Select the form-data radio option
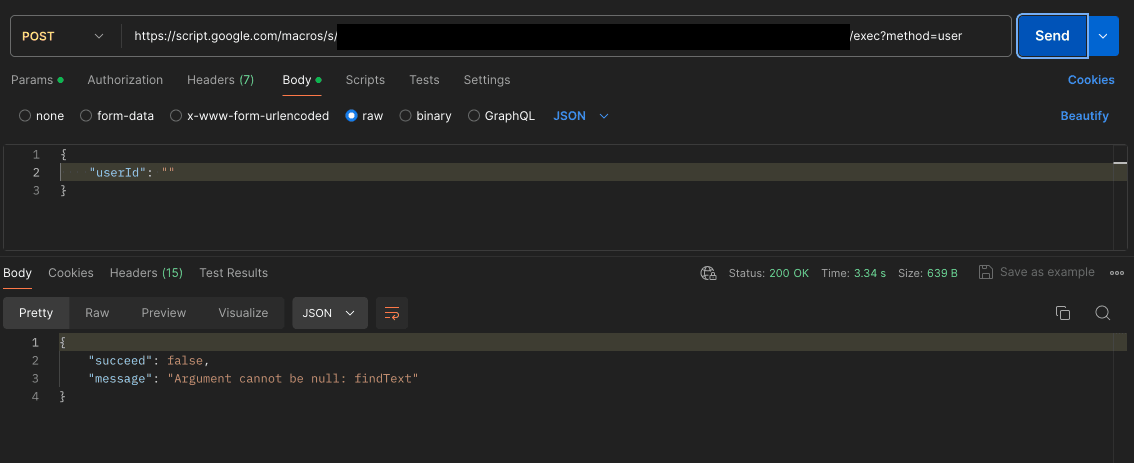 86,116
